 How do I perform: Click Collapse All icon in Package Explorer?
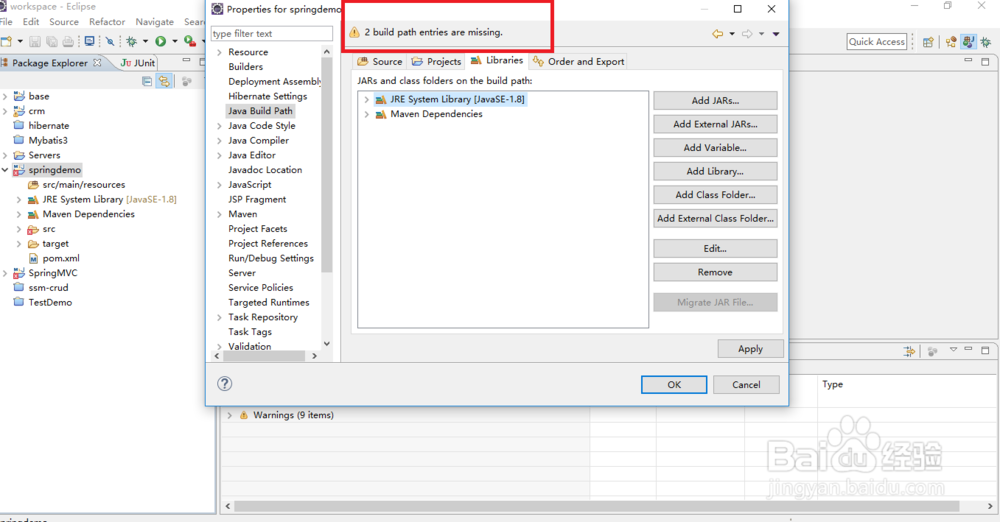point(147,81)
